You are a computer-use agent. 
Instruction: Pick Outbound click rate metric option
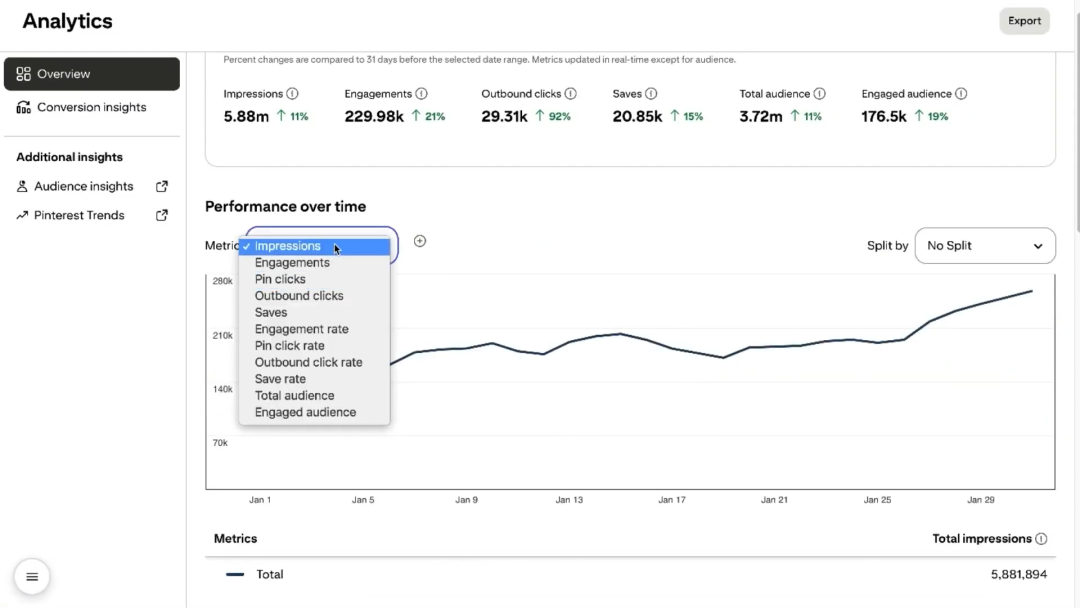pyautogui.click(x=308, y=362)
